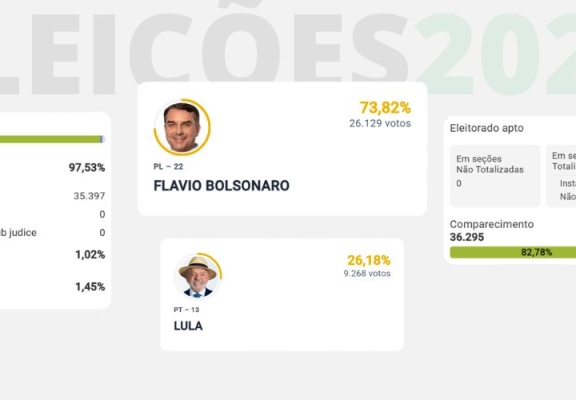Image resolution: width=576 pixels, height=400 pixels.
Task: Click Flavio Bolsonaro's candidate photo
Action: click(x=182, y=127)
